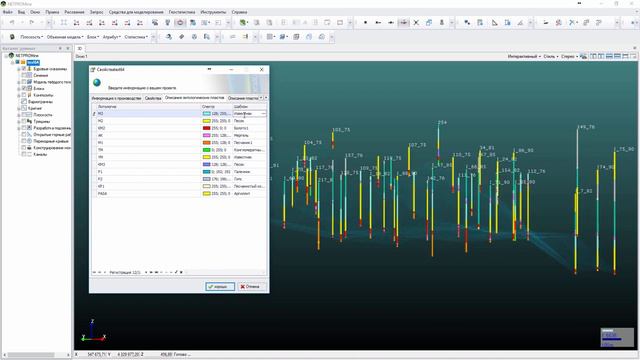Screen dimensions: 640x360
Task: Click the drillhole icon beside Буровые скважины
Action: [x=29, y=69]
